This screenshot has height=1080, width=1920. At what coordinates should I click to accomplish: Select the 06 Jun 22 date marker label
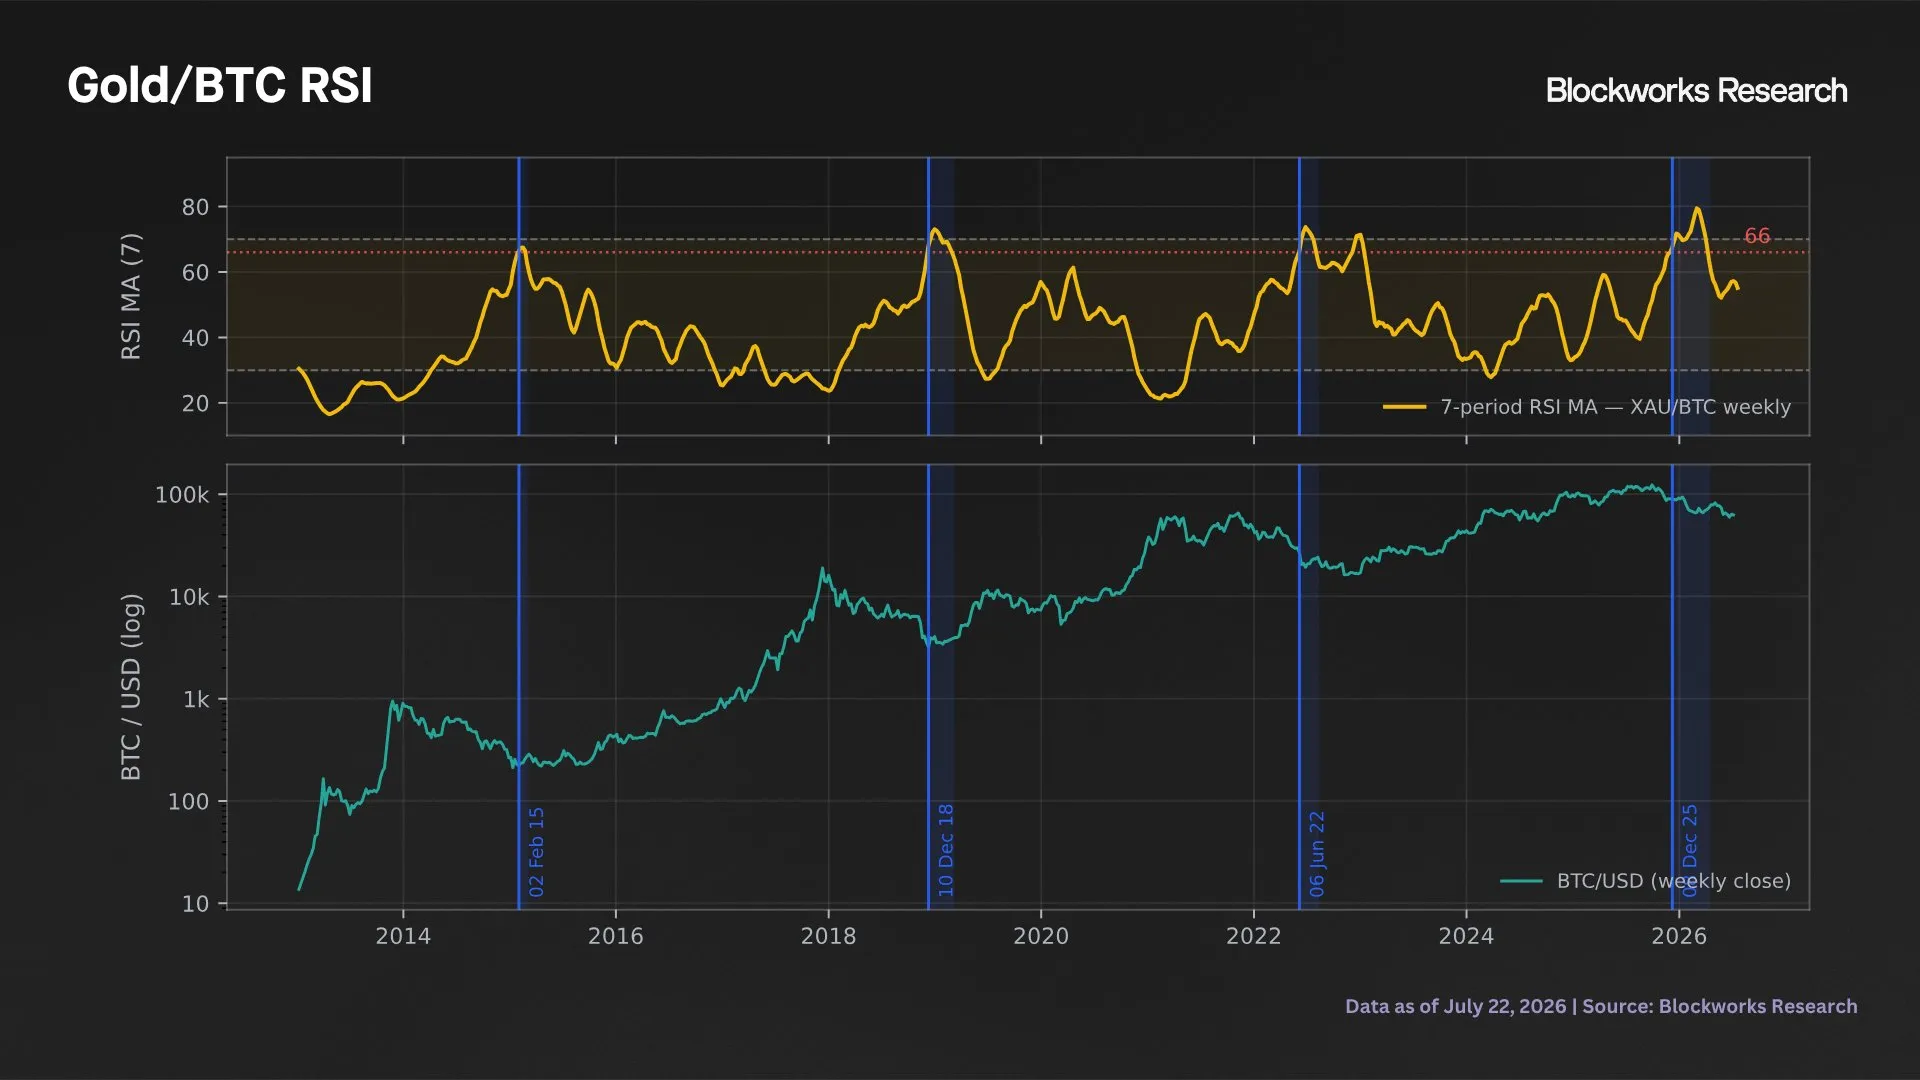[x=1316, y=854]
